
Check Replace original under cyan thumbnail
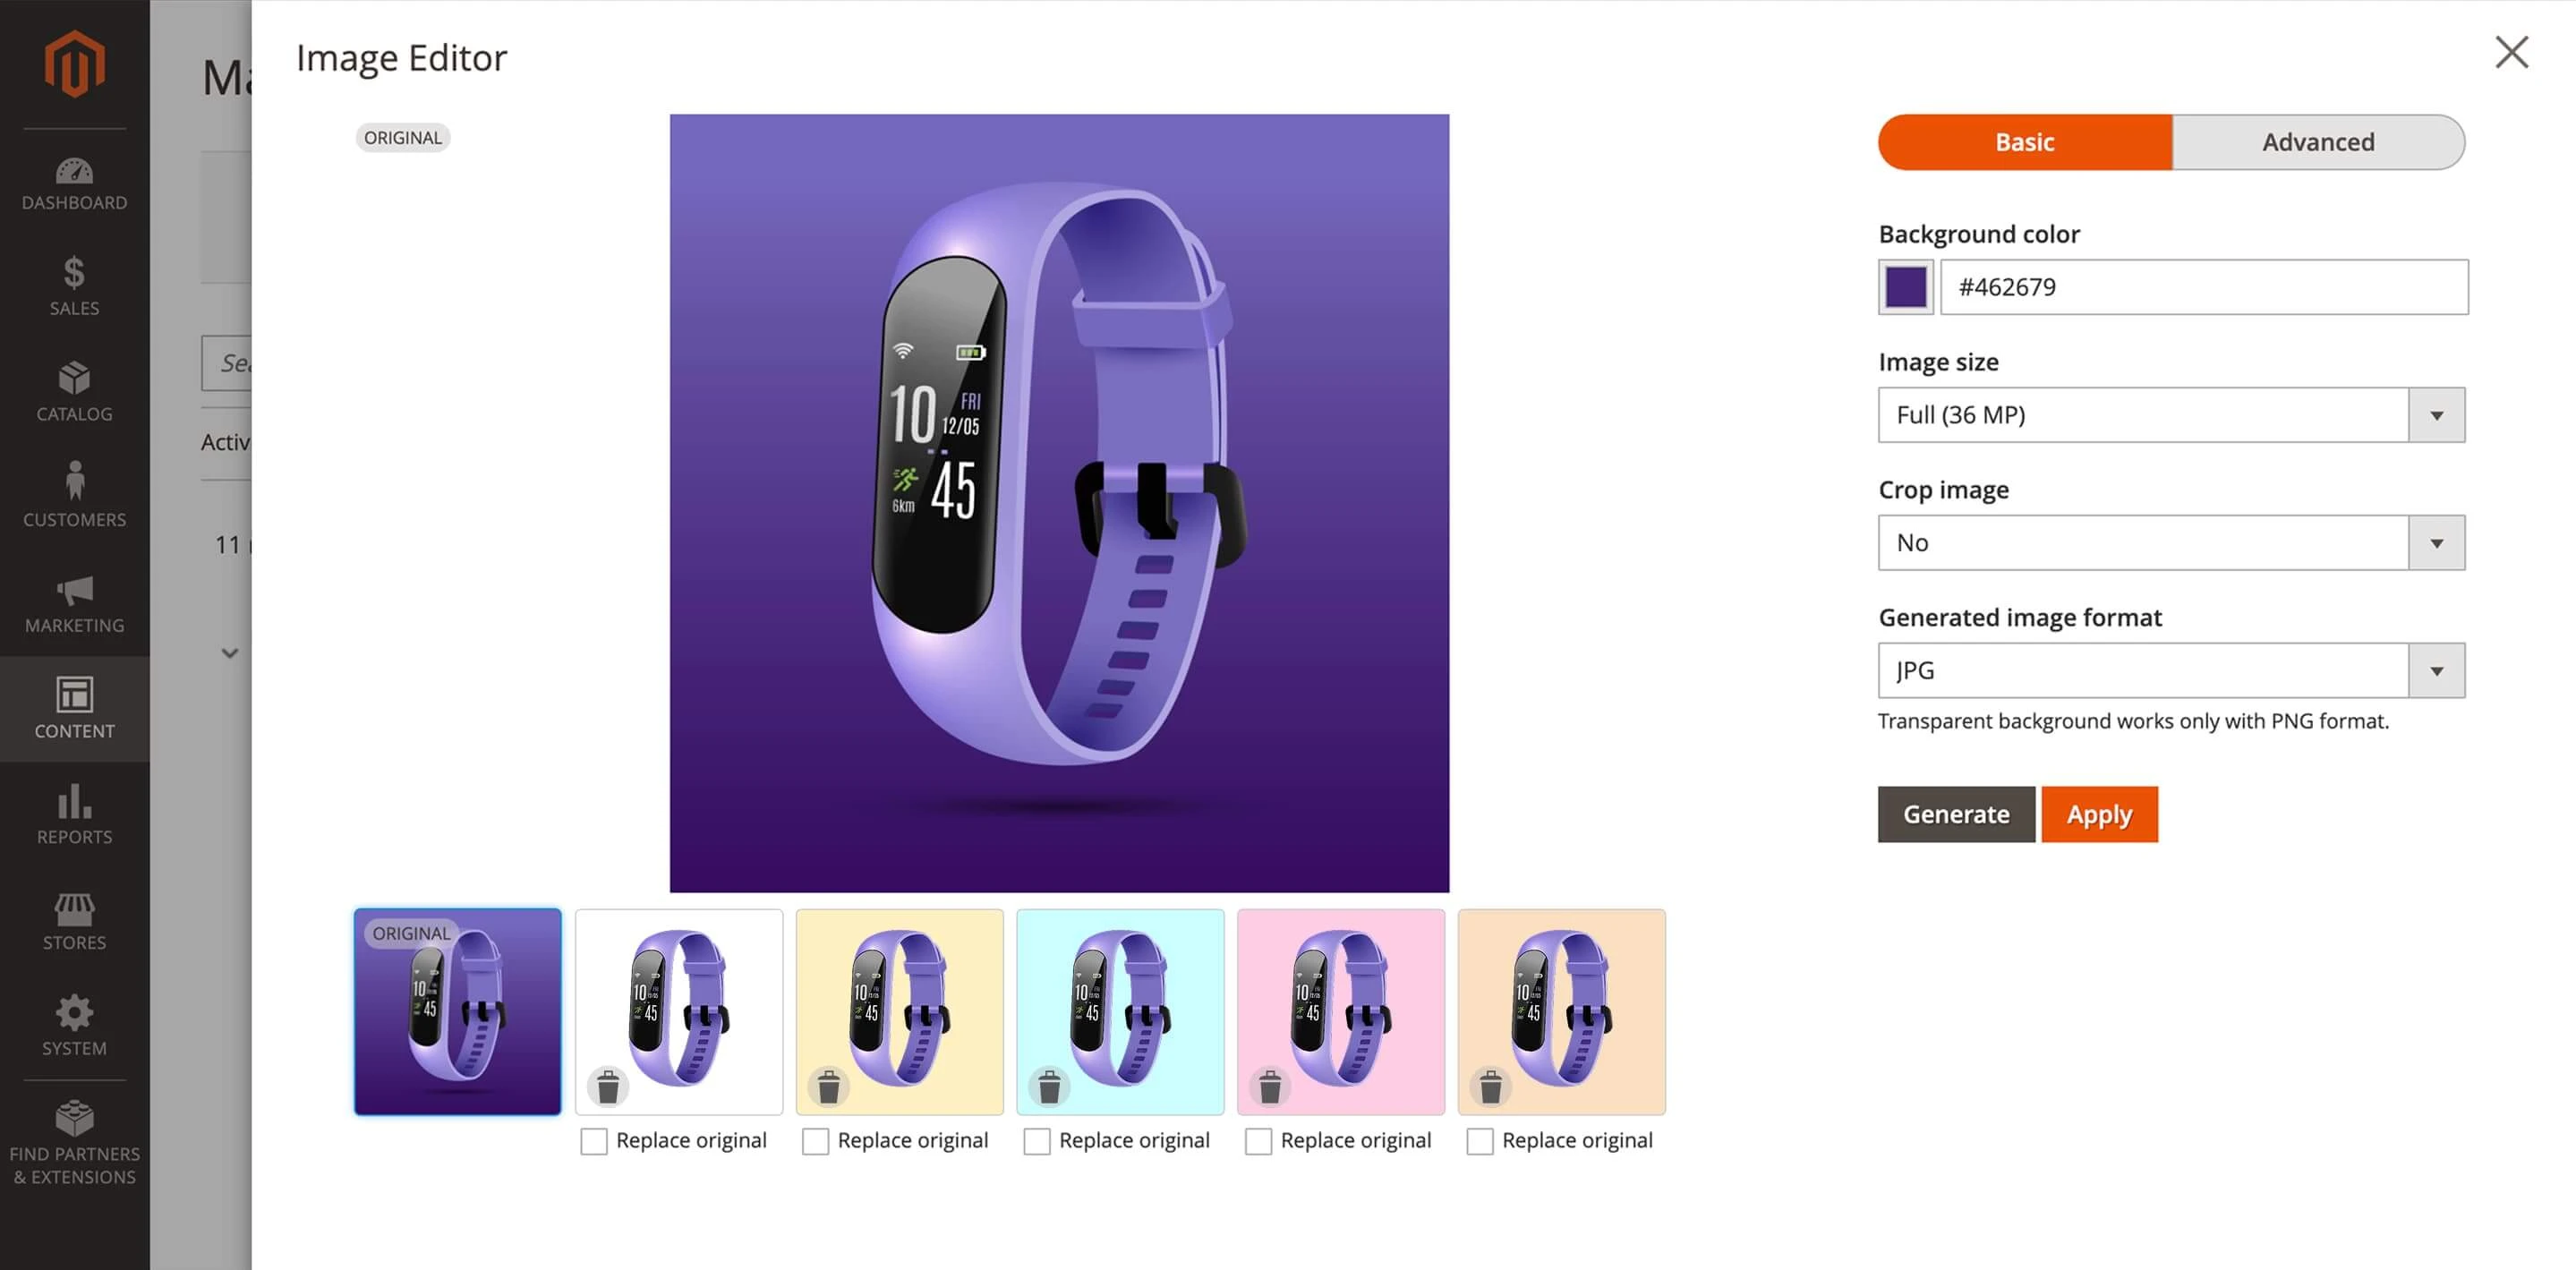pos(1037,1141)
